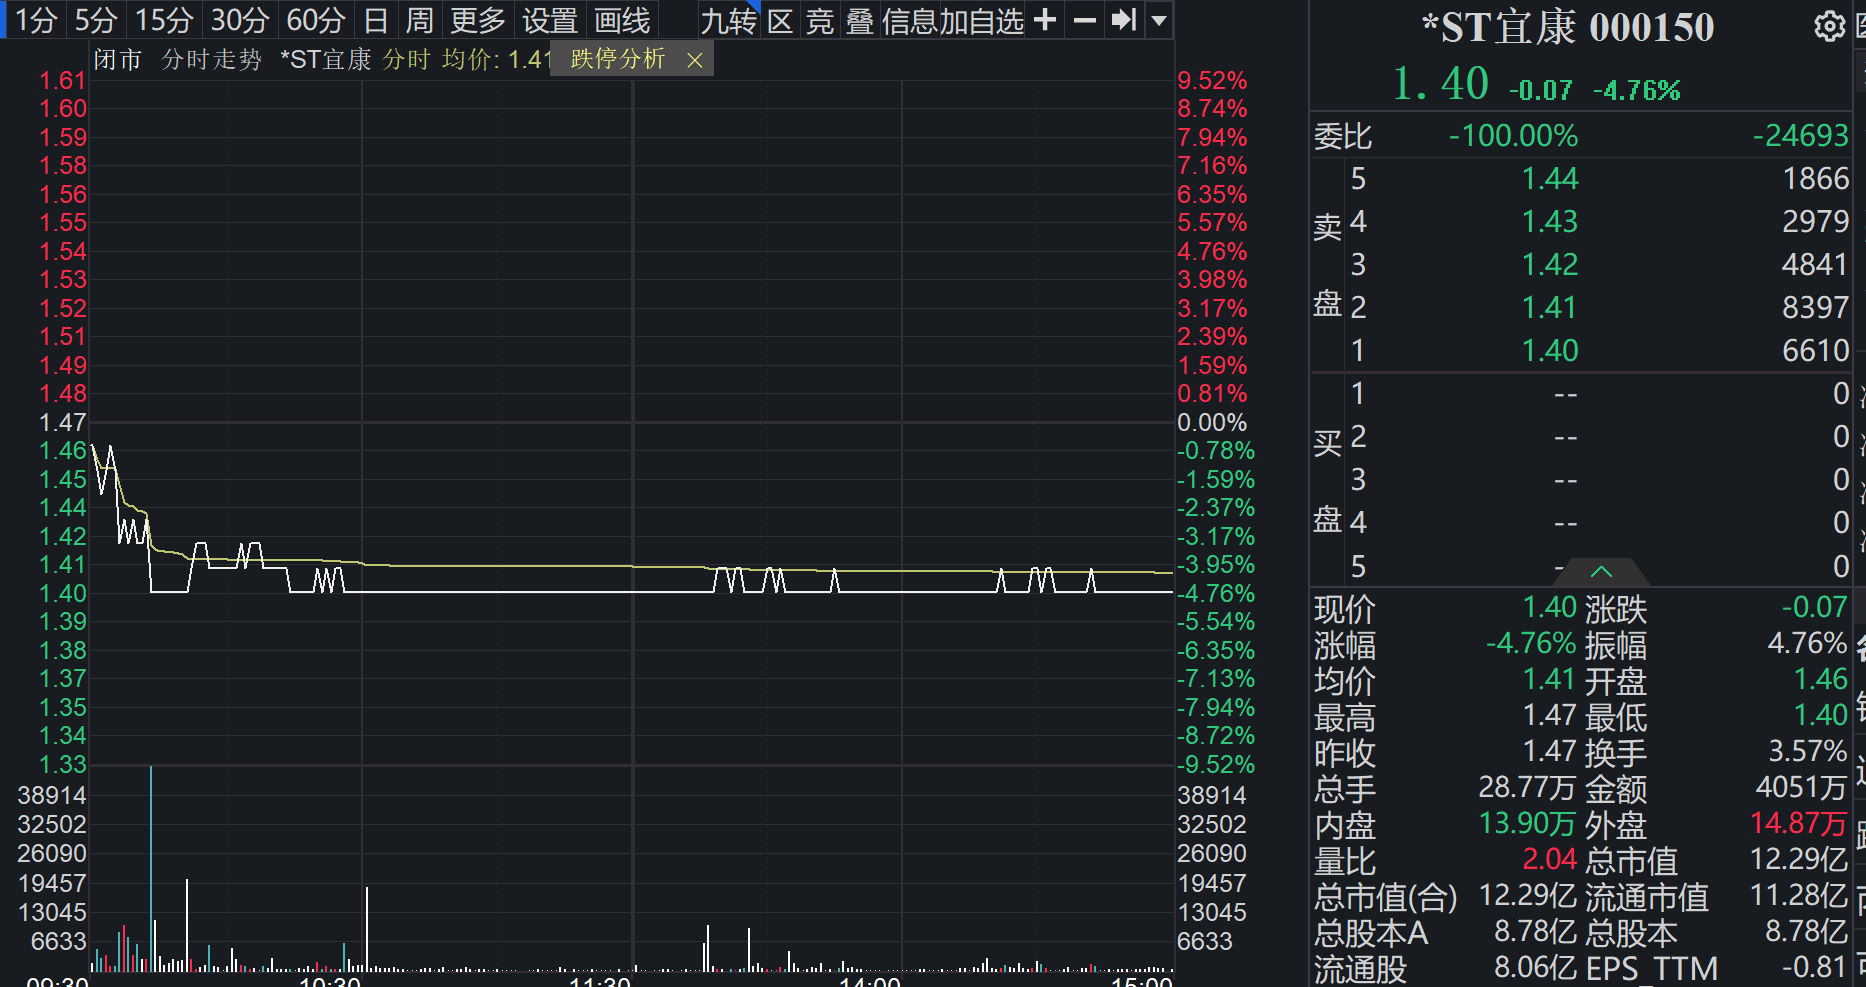The height and width of the screenshot is (987, 1866).
Task: Switch to 1分 chart period
Action: pos(36,20)
